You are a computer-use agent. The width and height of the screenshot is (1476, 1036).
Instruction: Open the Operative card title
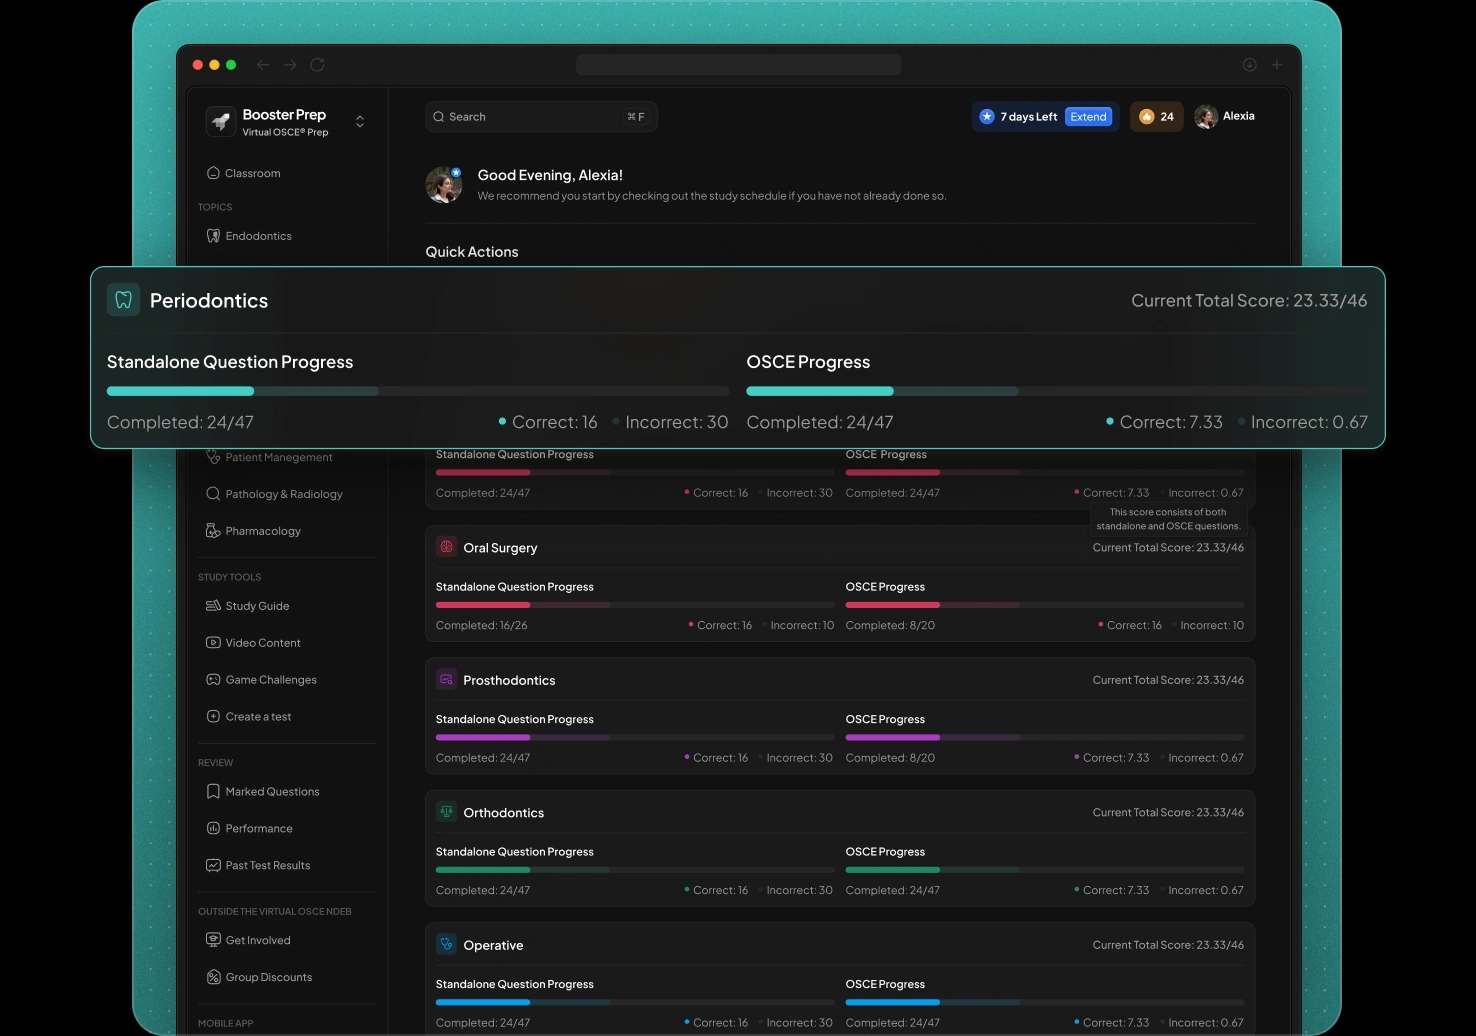[493, 945]
